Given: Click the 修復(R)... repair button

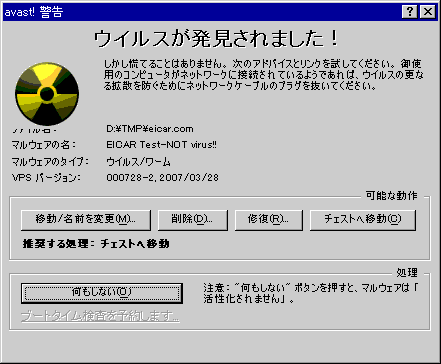Looking at the screenshot, I should (x=269, y=220).
